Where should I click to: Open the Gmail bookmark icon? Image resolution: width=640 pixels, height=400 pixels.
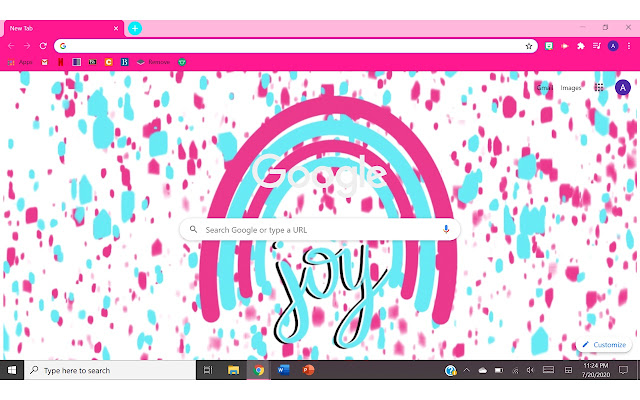(44, 62)
